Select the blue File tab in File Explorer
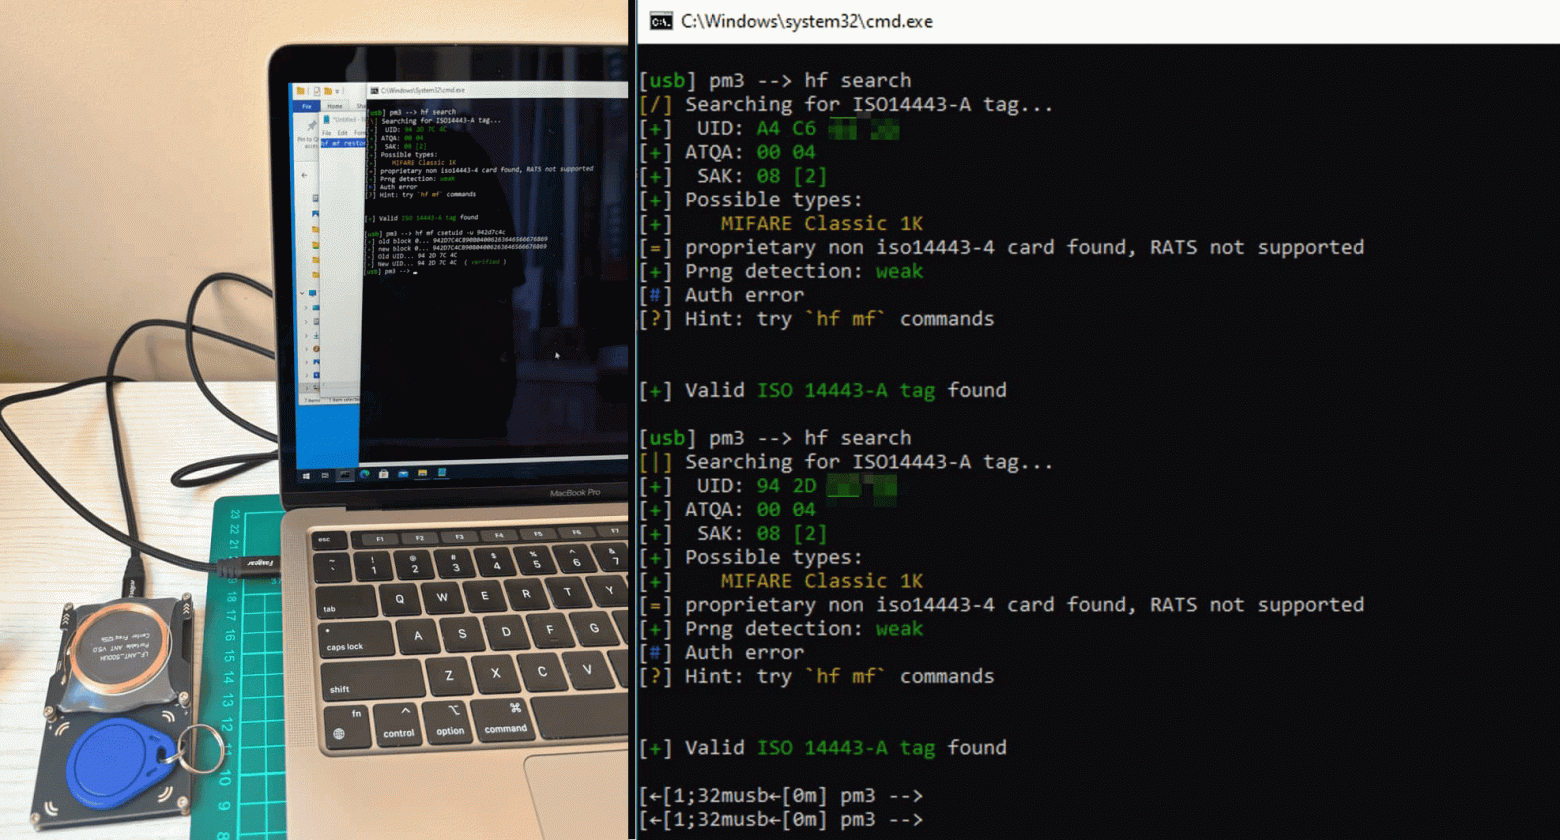The width and height of the screenshot is (1560, 840). pos(306,106)
